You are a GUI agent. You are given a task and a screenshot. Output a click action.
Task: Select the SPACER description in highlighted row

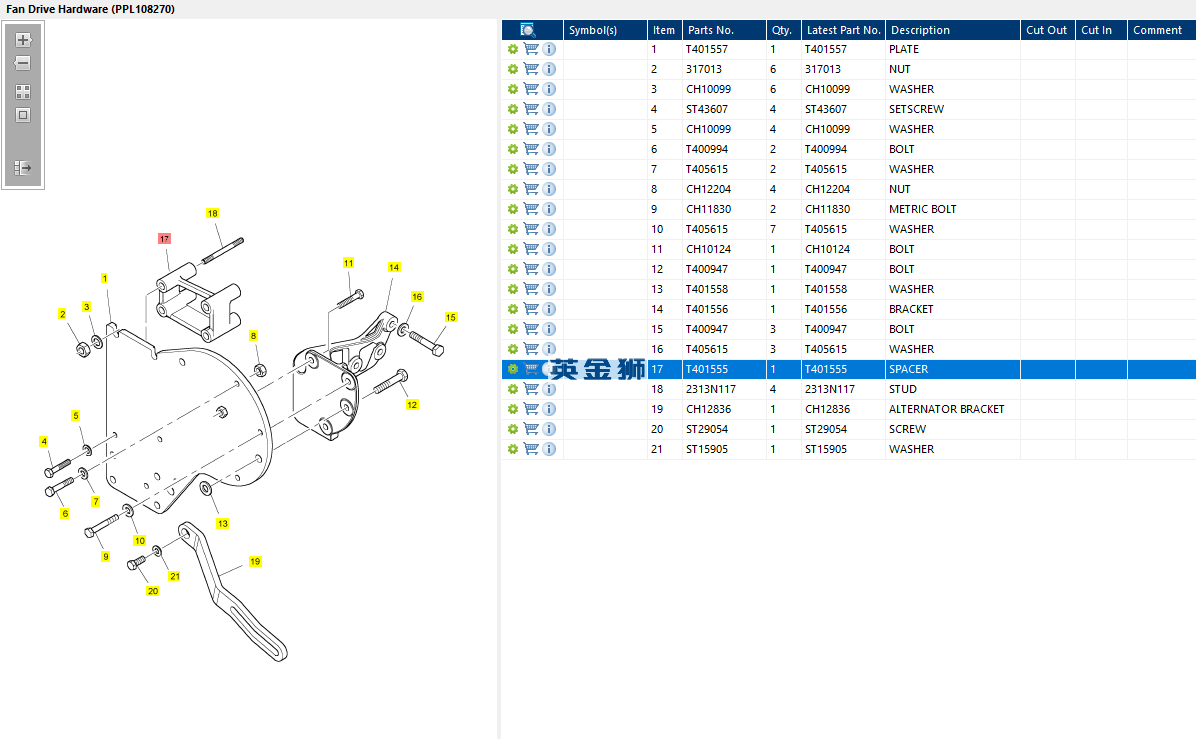tap(908, 369)
